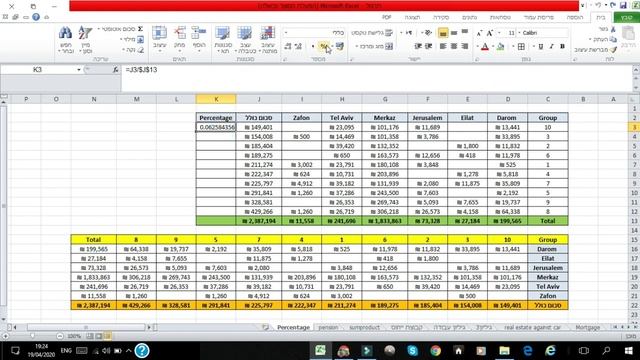Select the Mortgage sheet tab
The height and width of the screenshot is (360, 640).
[587, 327]
